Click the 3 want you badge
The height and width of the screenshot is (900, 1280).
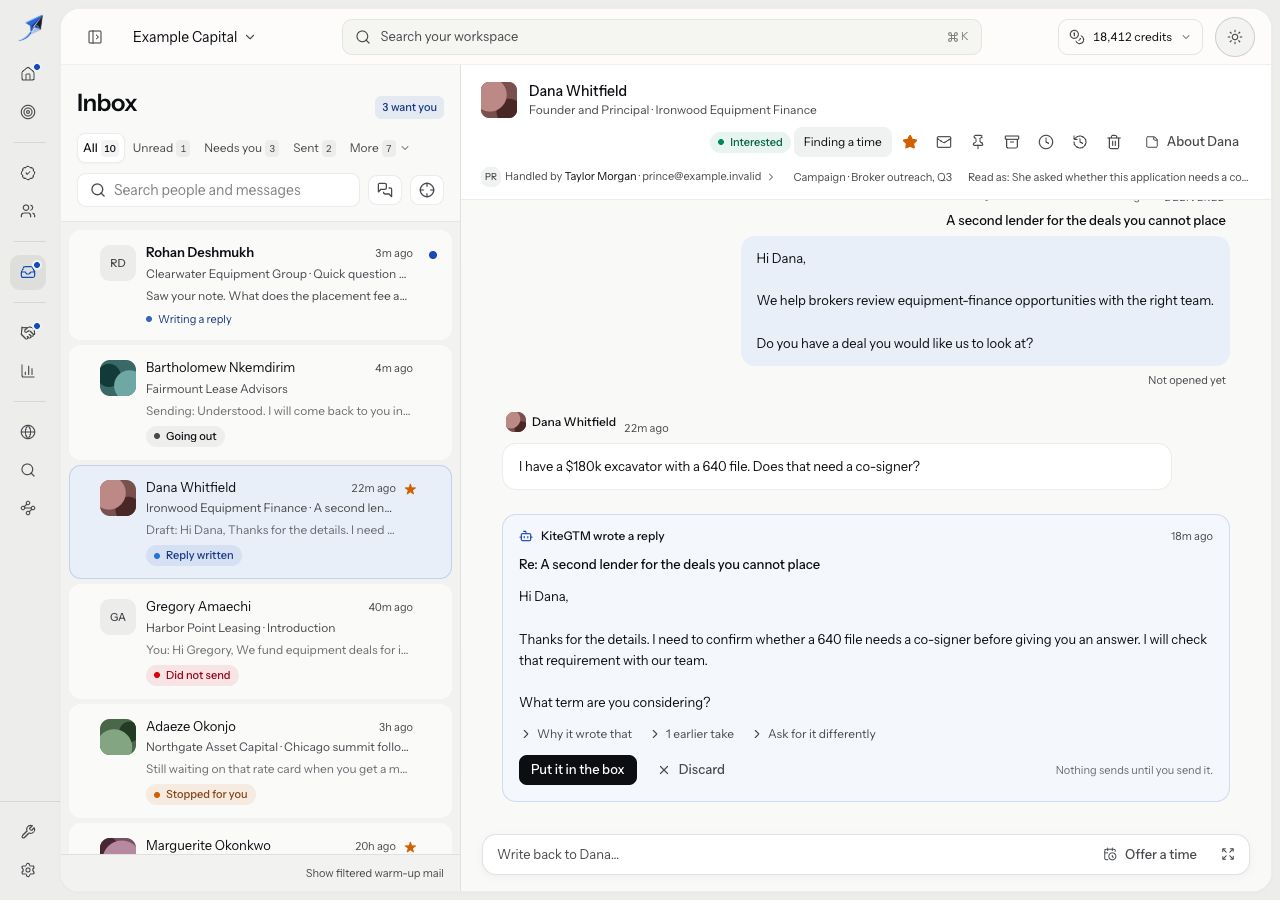pos(410,107)
